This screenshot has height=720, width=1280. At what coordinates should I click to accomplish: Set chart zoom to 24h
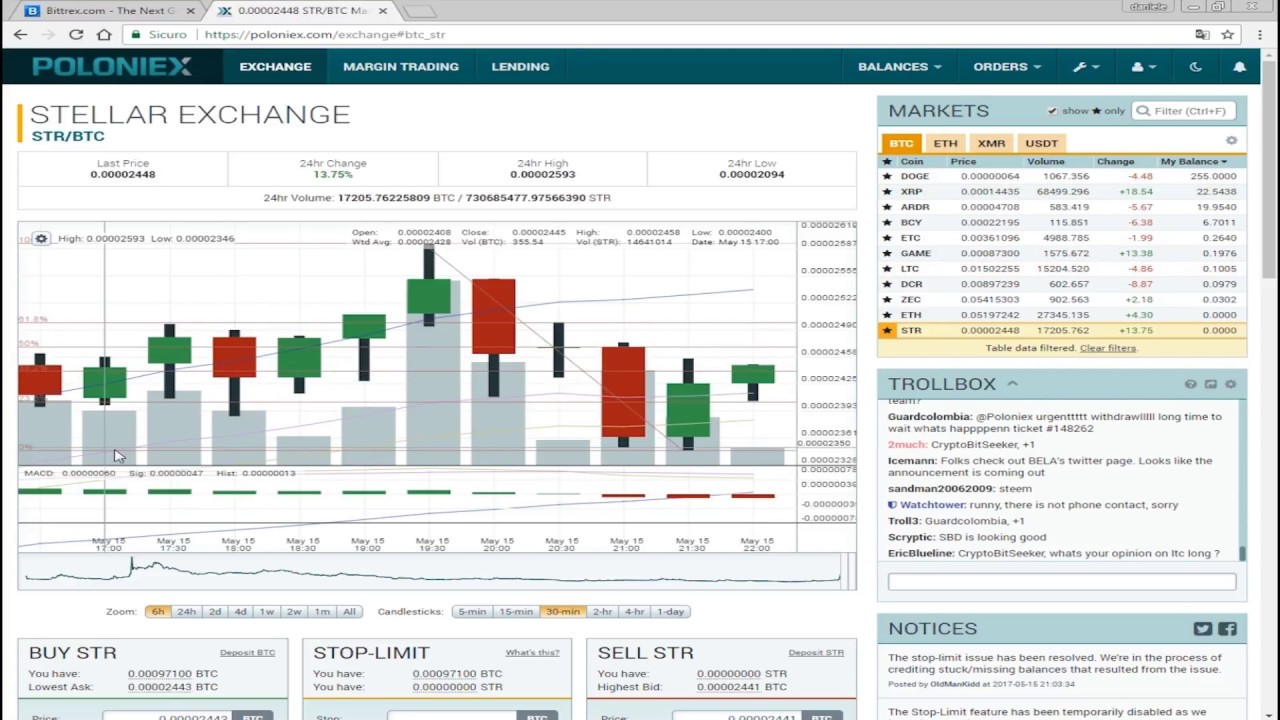pyautogui.click(x=186, y=611)
